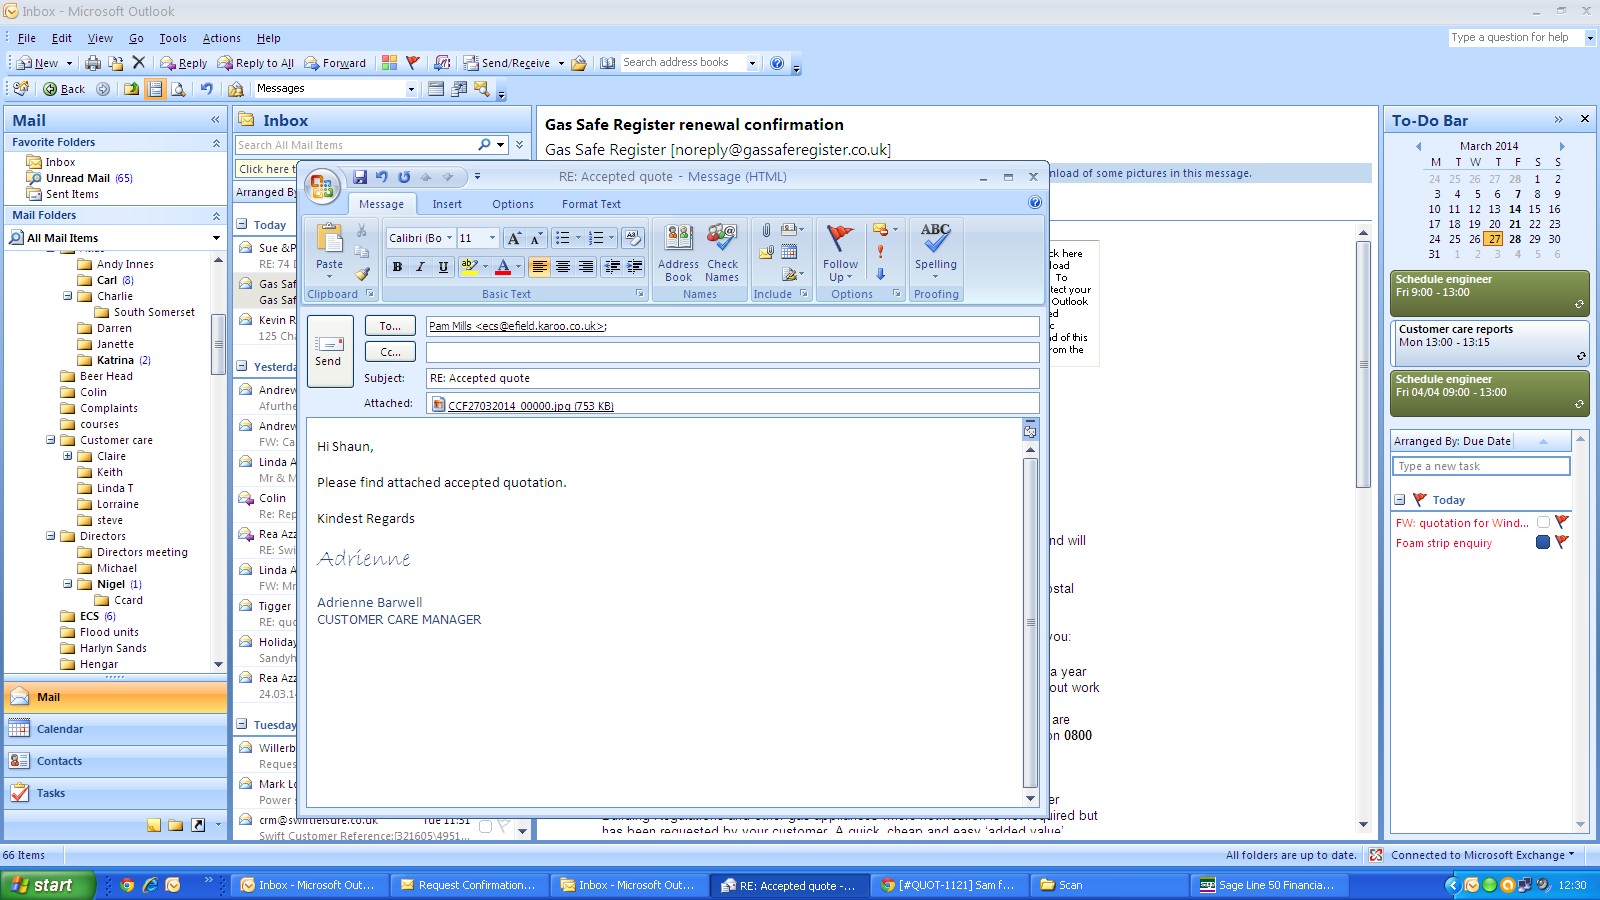Select the Format Painter brush icon
Viewport: 1600px width, 900px height.
[x=362, y=273]
